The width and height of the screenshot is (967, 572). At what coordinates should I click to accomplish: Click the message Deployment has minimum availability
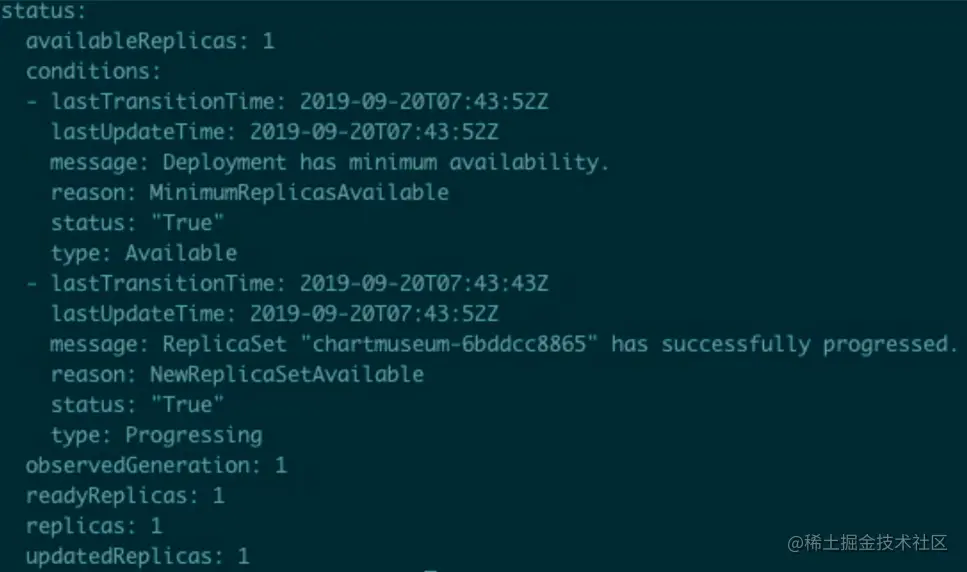(385, 162)
